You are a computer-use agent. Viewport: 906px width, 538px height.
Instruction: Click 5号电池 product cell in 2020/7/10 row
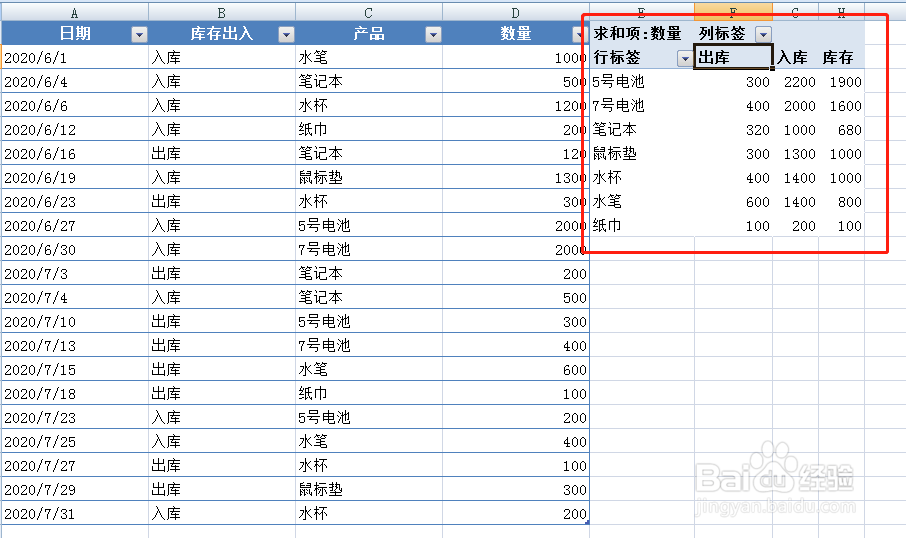[x=369, y=321]
